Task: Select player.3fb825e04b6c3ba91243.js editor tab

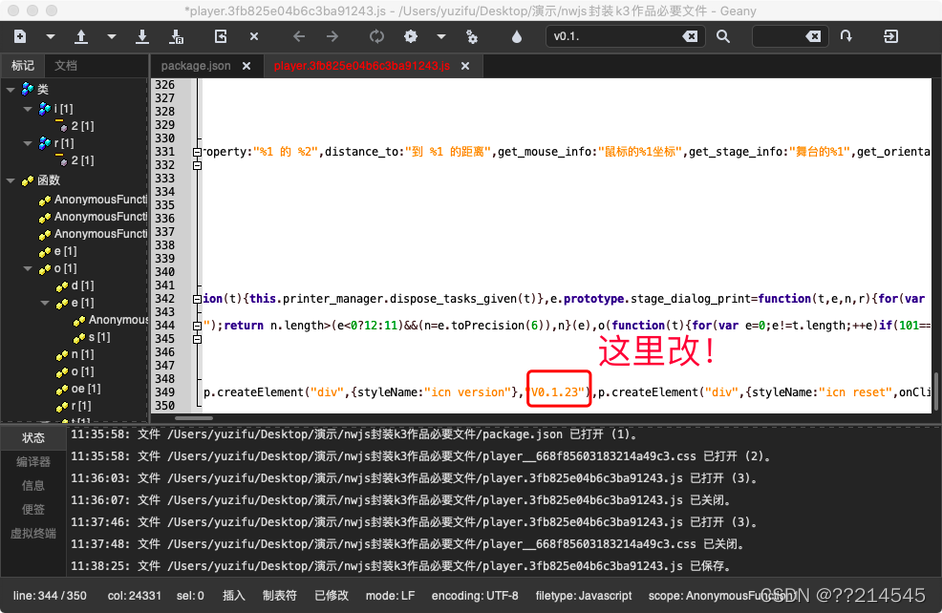Action: pos(362,66)
